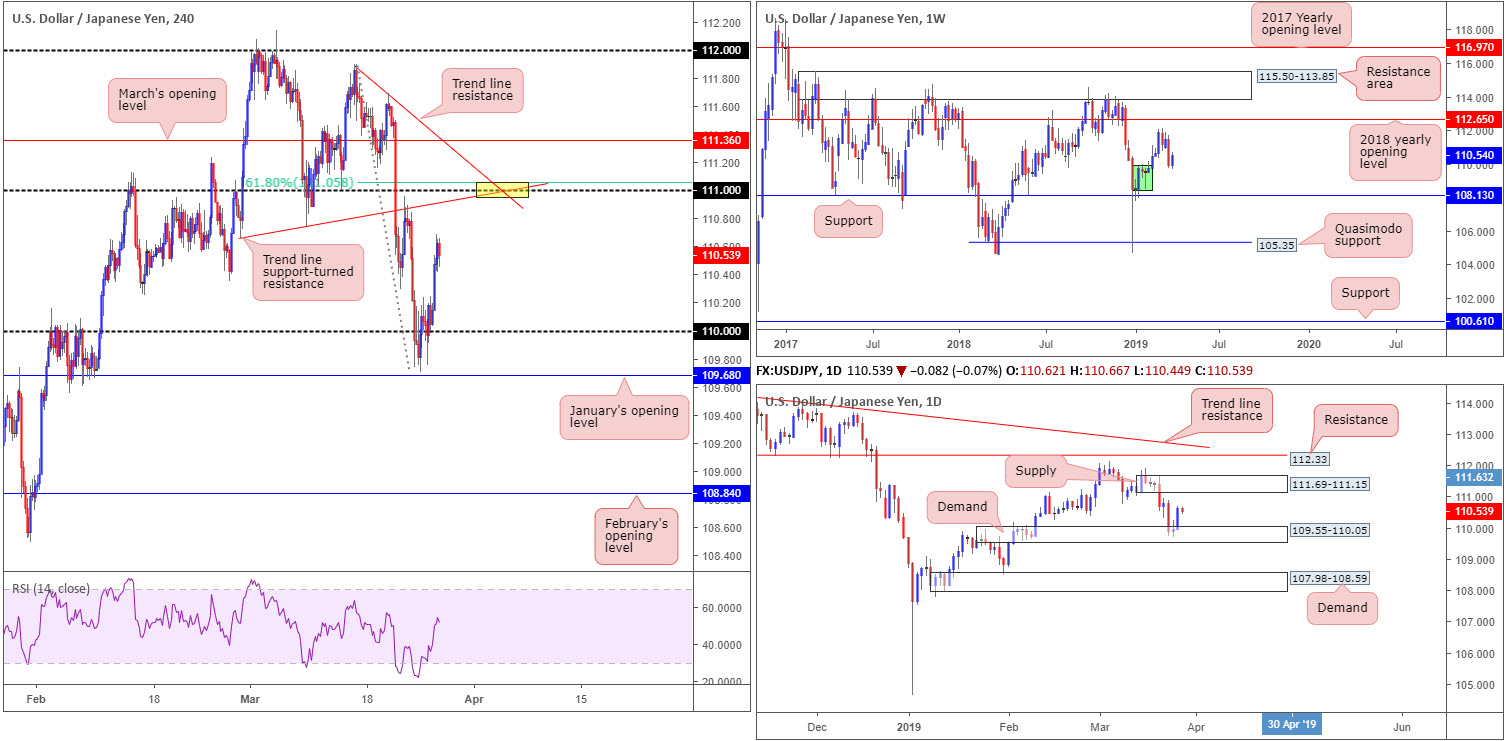Click the RSI purple line near its latest value
The height and width of the screenshot is (741, 1509).
(440, 620)
